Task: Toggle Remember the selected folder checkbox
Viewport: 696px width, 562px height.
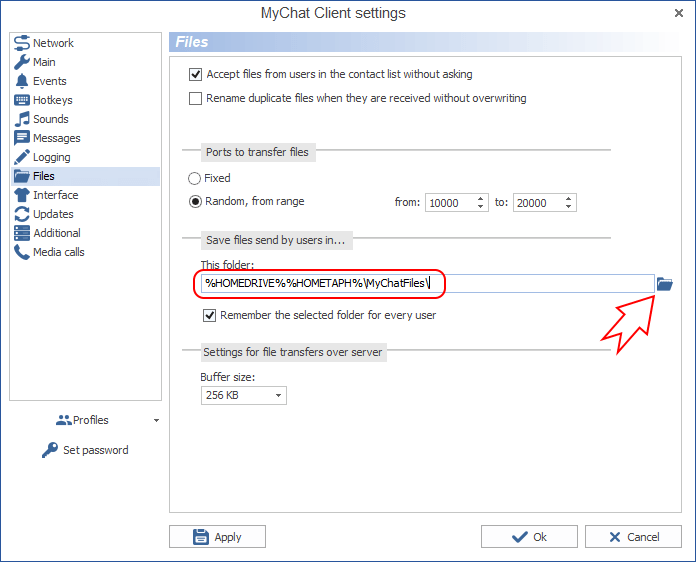Action: point(210,316)
